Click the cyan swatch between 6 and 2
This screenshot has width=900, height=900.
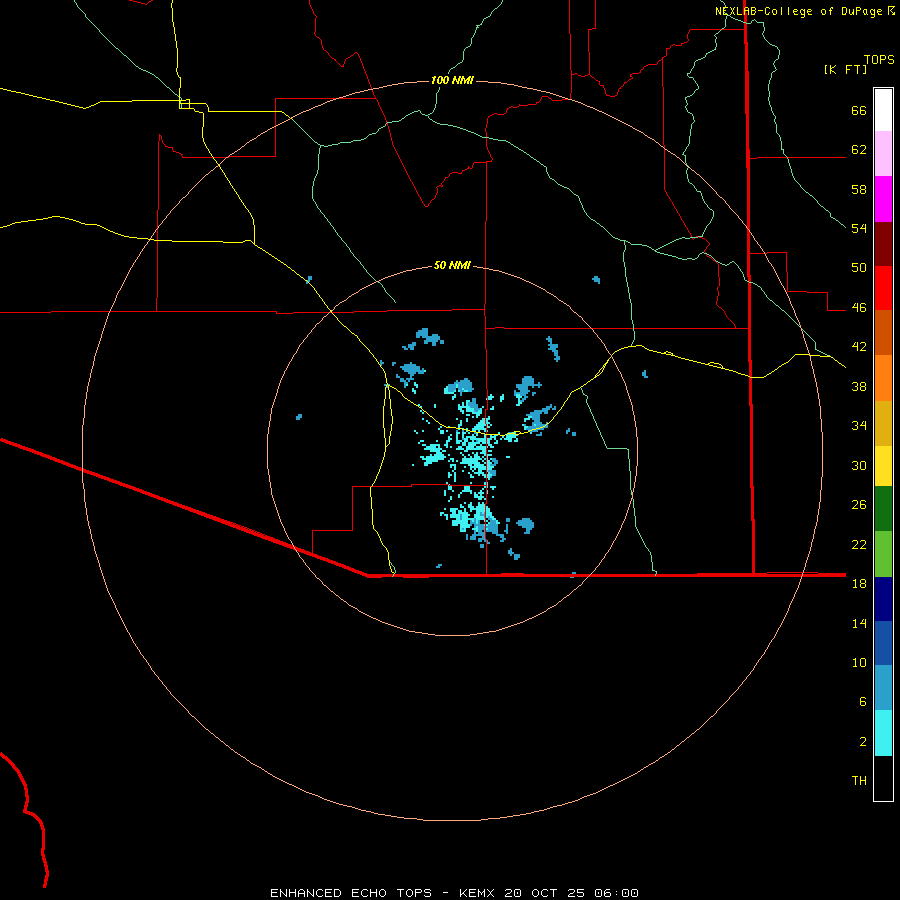883,733
